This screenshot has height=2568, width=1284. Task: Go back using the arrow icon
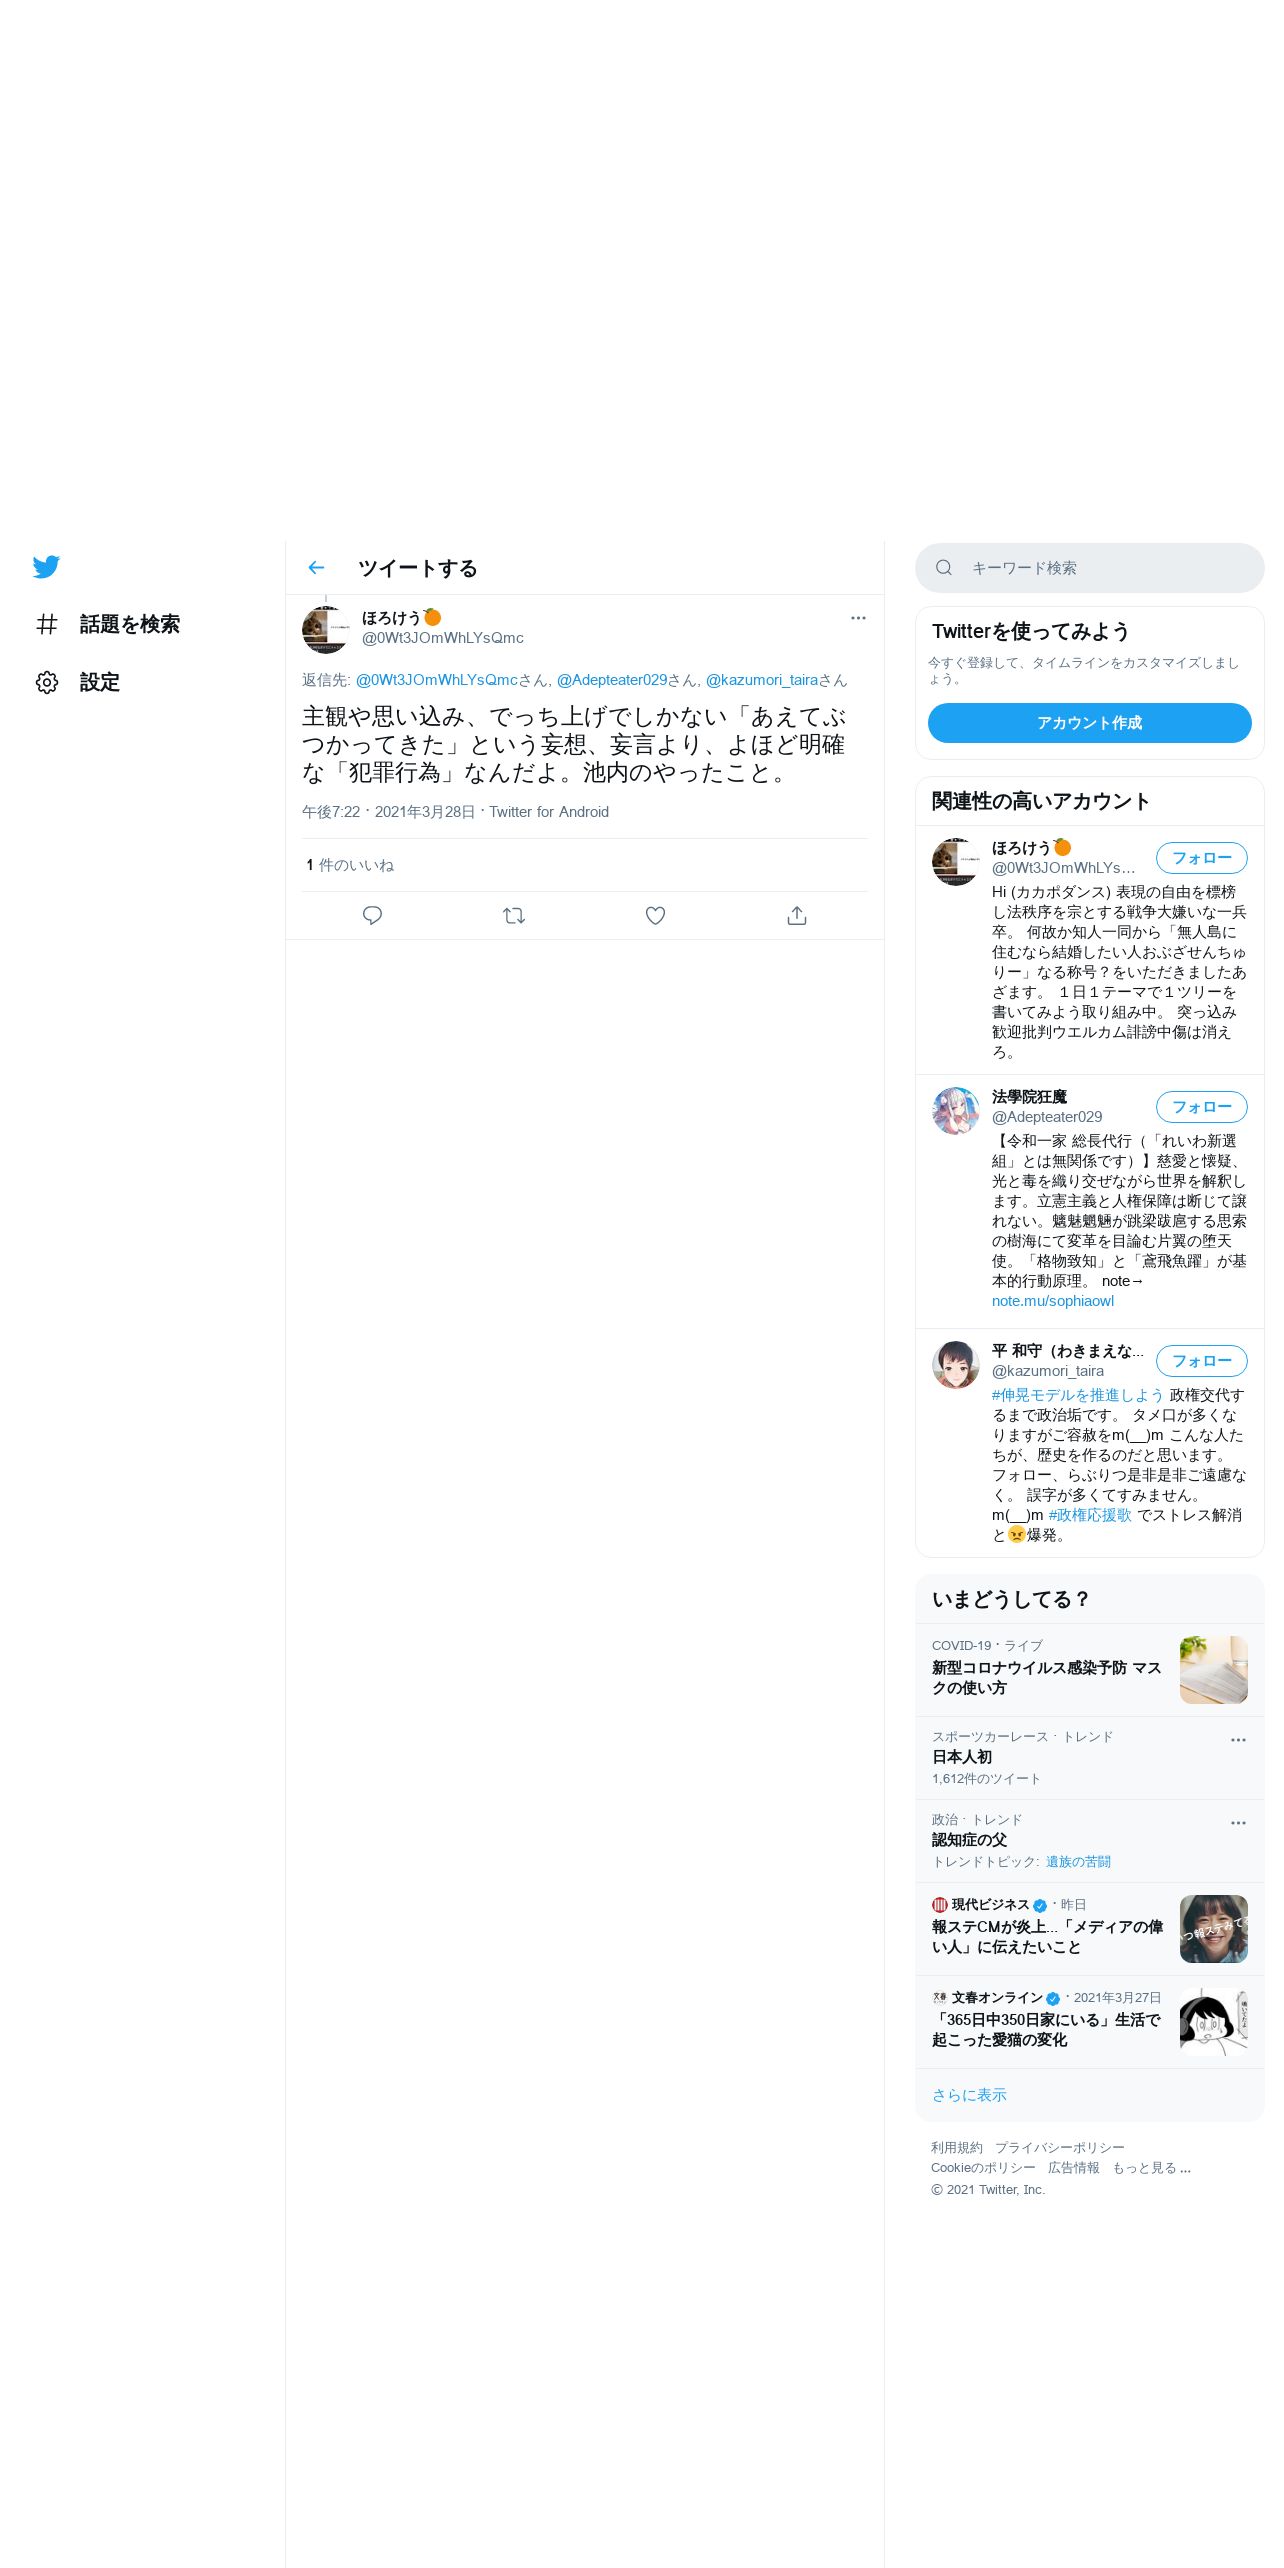tap(317, 568)
